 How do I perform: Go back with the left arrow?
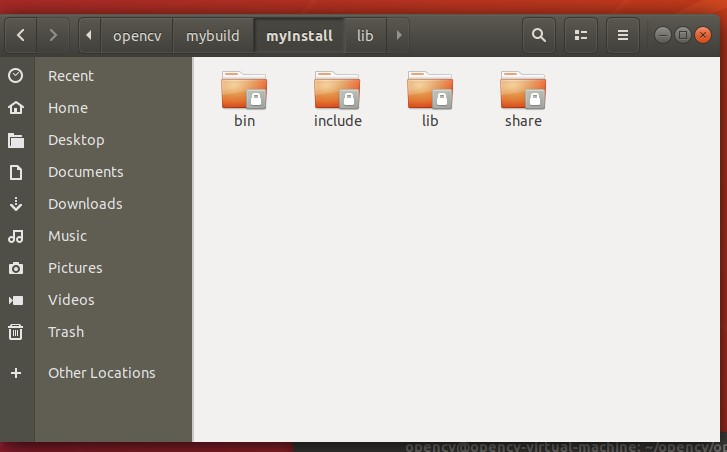tap(21, 35)
